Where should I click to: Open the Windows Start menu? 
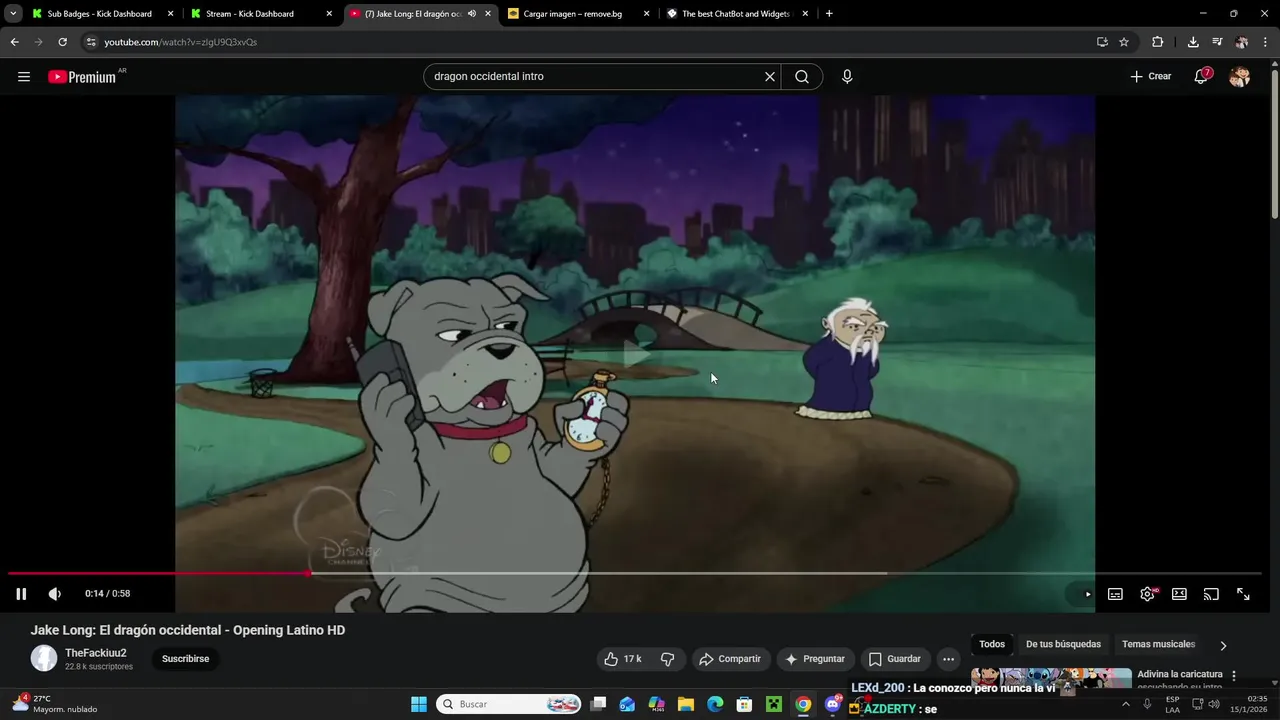419,704
